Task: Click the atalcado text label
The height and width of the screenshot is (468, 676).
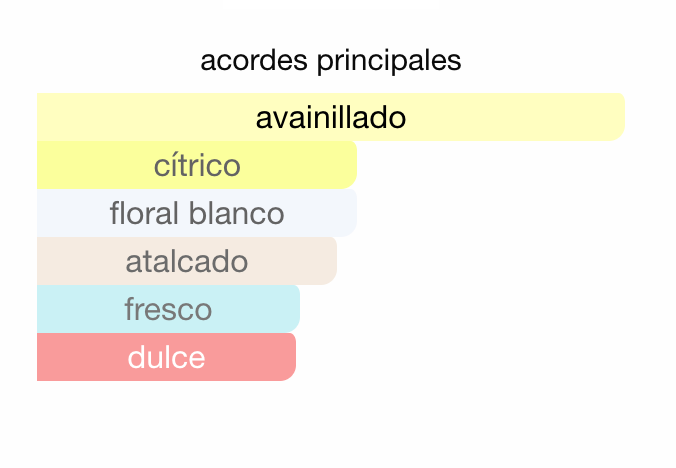Action: click(187, 261)
